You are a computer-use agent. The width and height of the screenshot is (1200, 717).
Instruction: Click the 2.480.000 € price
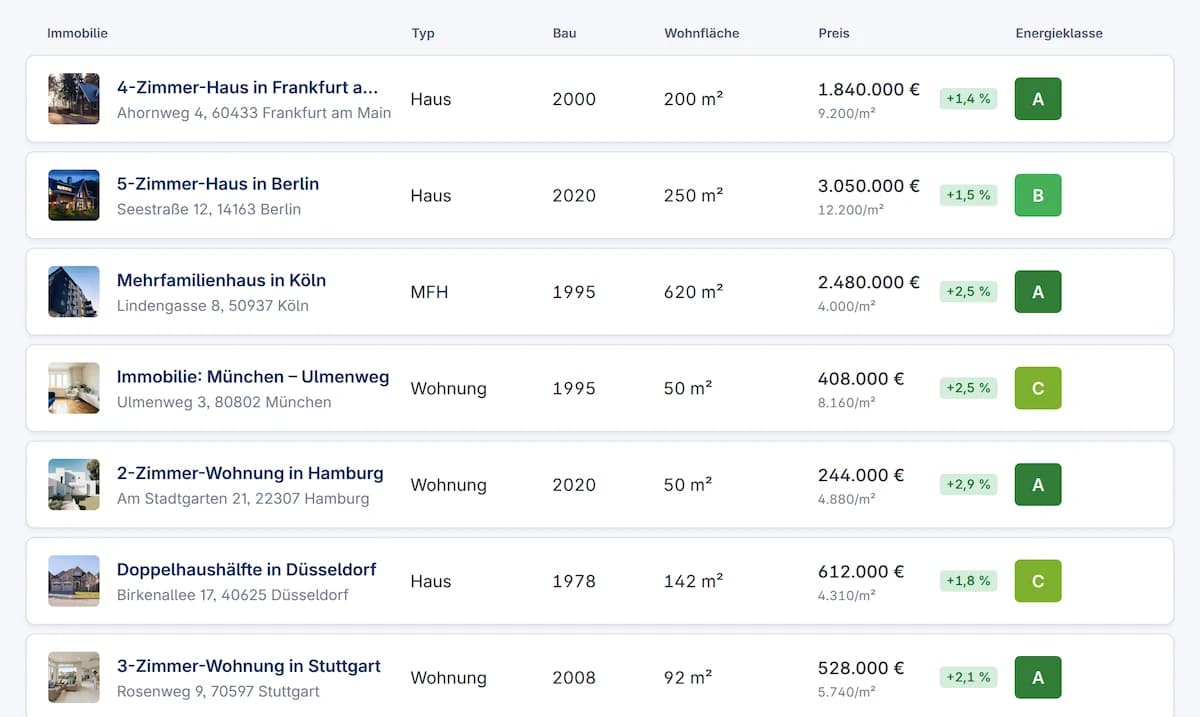pos(869,282)
